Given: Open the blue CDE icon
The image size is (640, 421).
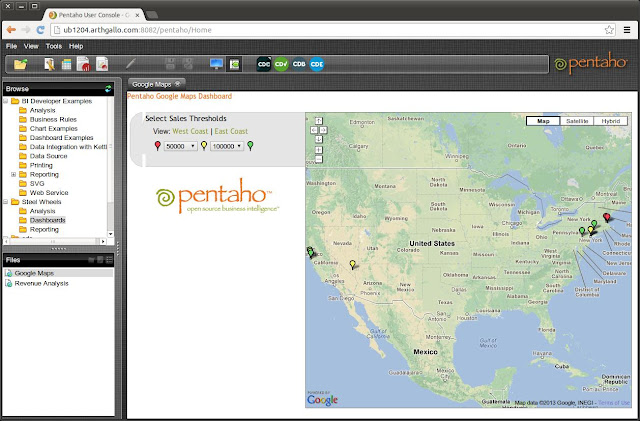Looking at the screenshot, I should [x=317, y=64].
